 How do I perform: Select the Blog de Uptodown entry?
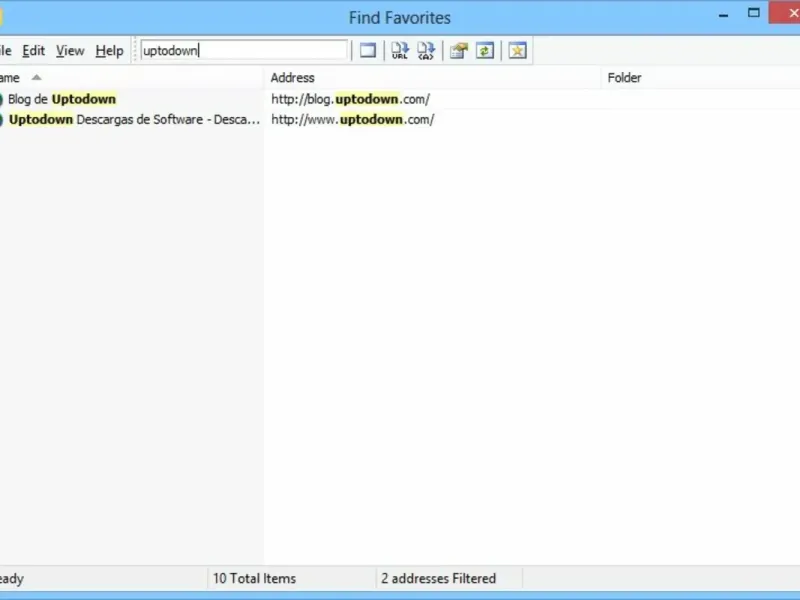click(x=62, y=99)
